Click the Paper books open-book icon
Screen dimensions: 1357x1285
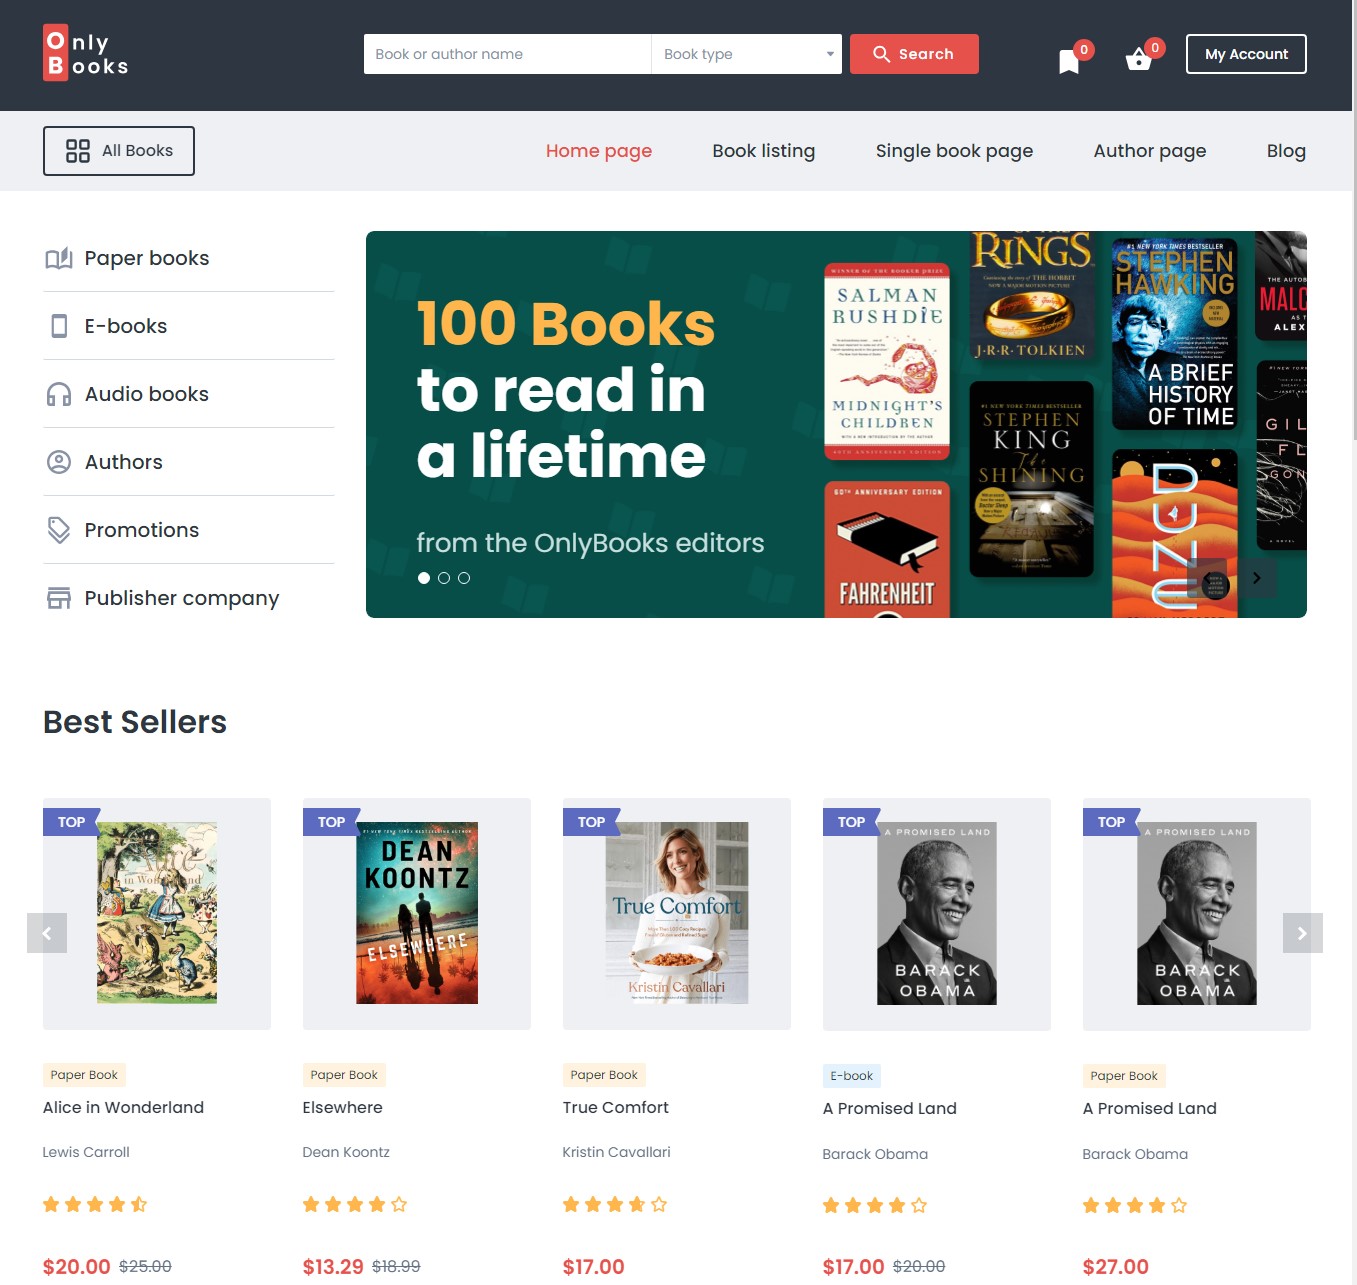point(59,258)
